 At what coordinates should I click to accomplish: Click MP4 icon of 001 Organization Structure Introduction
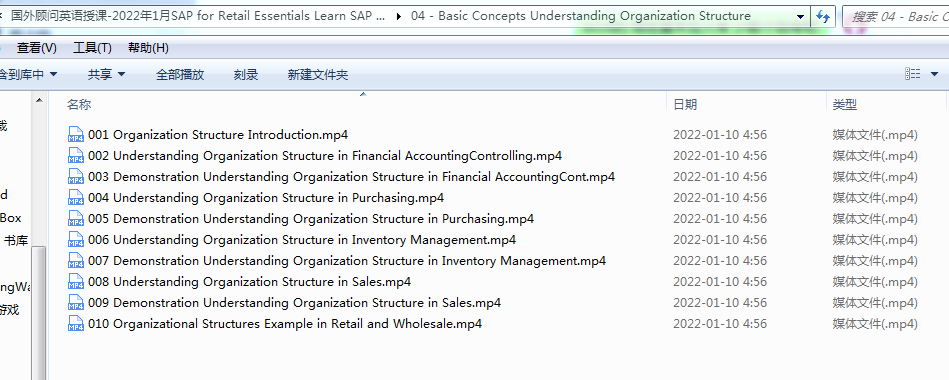point(76,135)
